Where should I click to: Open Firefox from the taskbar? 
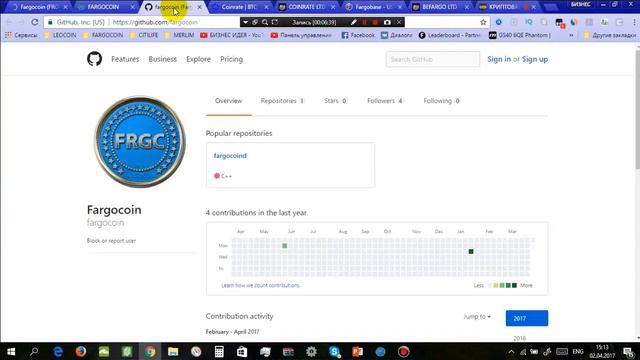point(81,351)
